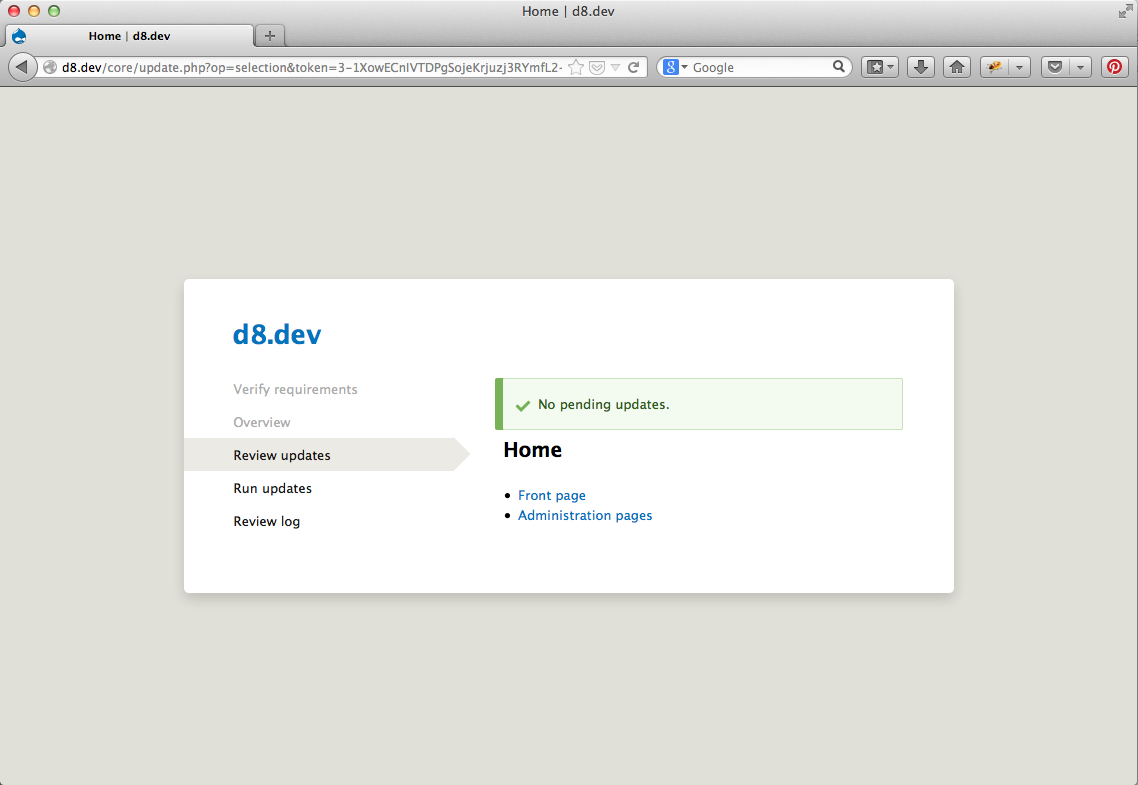
Task: Follow the Administration pages link
Action: 585,515
